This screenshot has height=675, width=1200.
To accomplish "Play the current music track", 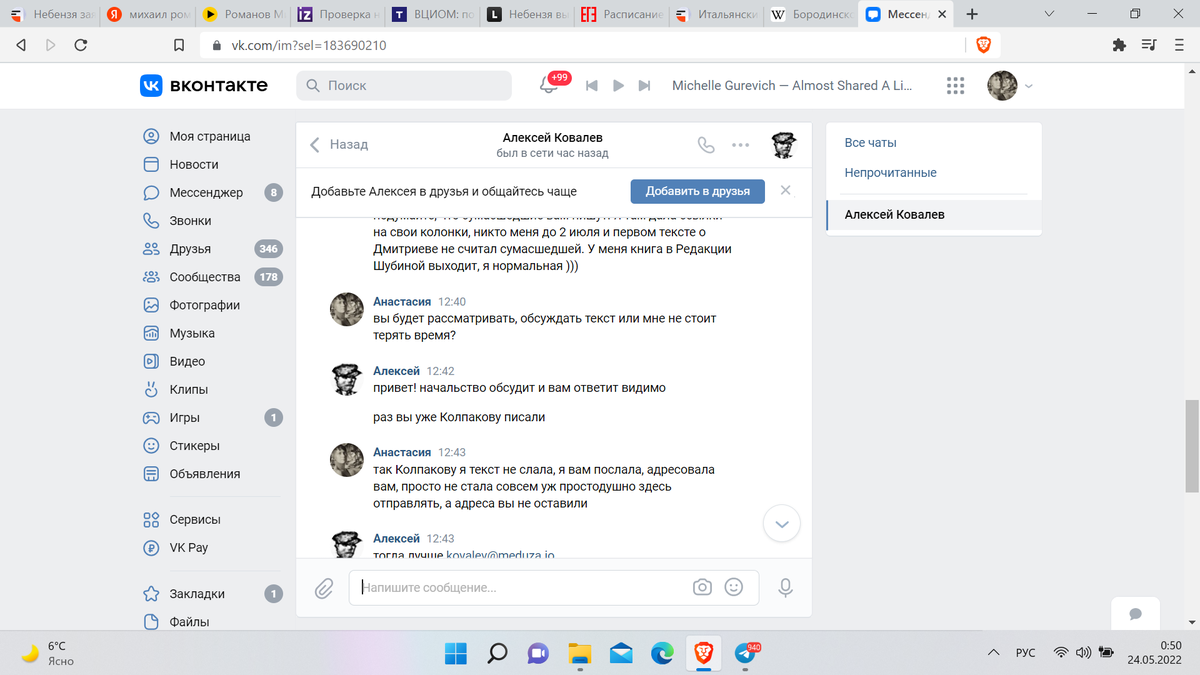I will (618, 86).
